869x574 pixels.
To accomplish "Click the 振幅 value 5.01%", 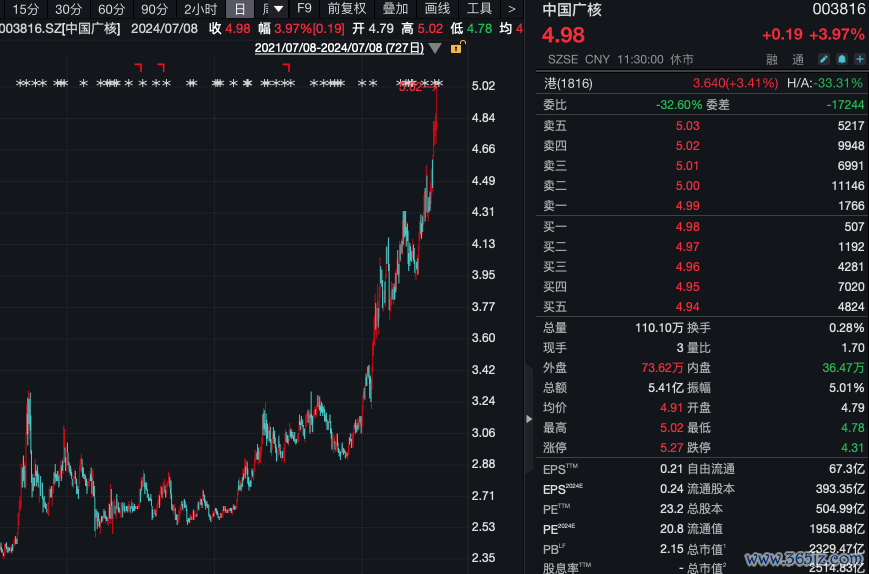I will click(x=847, y=388).
